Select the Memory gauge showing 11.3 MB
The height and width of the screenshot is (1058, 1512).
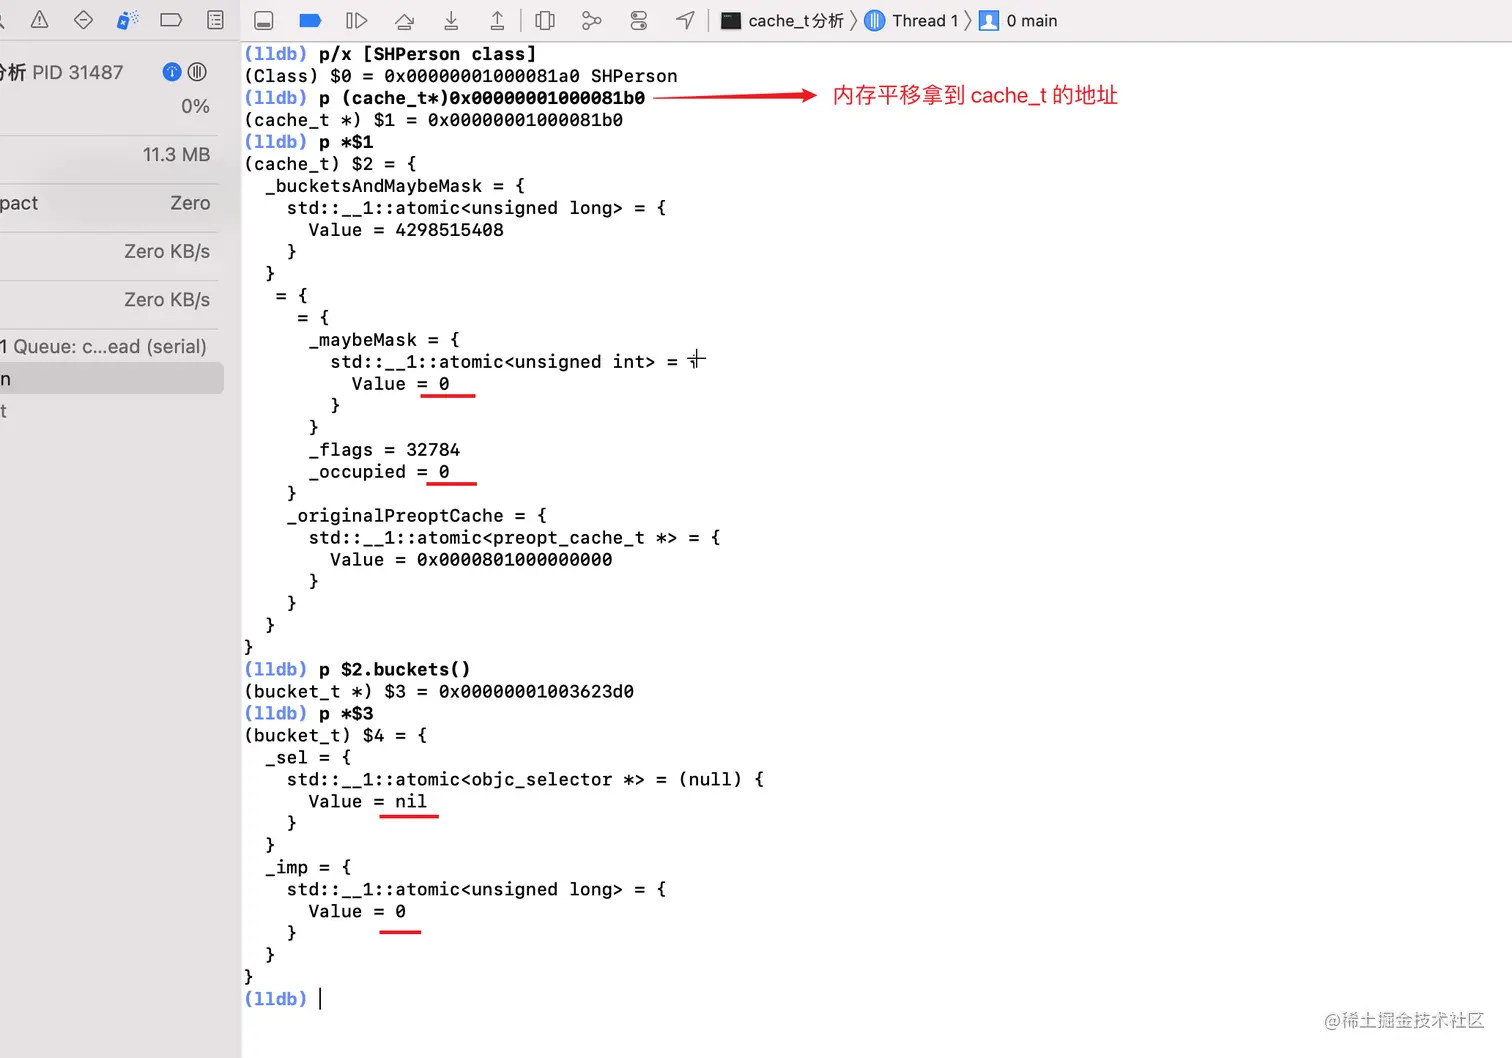tap(108, 155)
